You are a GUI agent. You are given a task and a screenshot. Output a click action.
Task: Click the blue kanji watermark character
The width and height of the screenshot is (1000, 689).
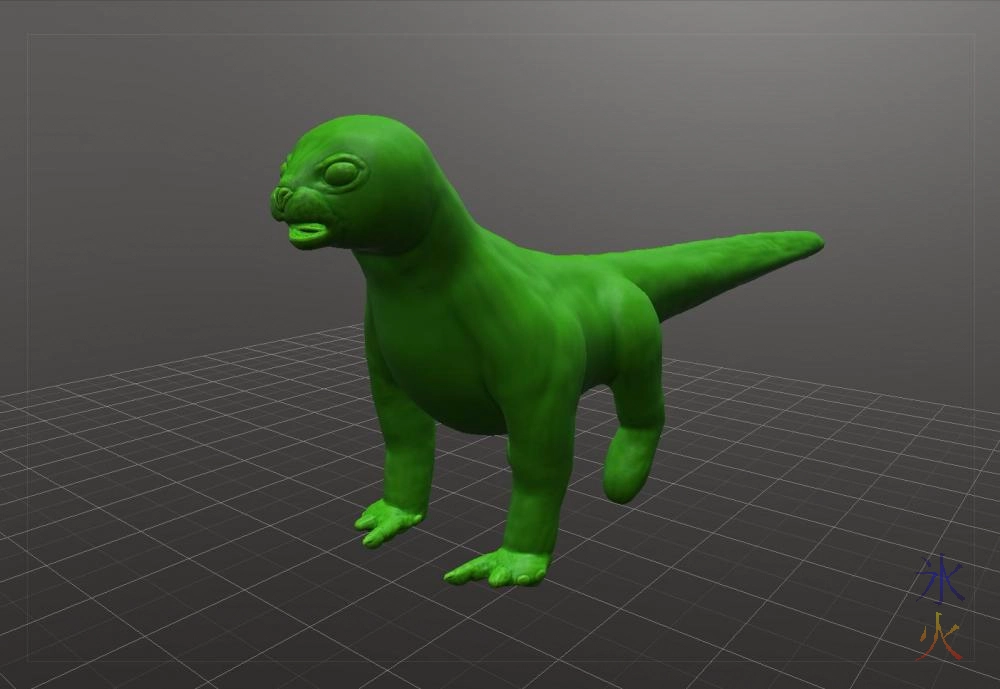tap(941, 581)
